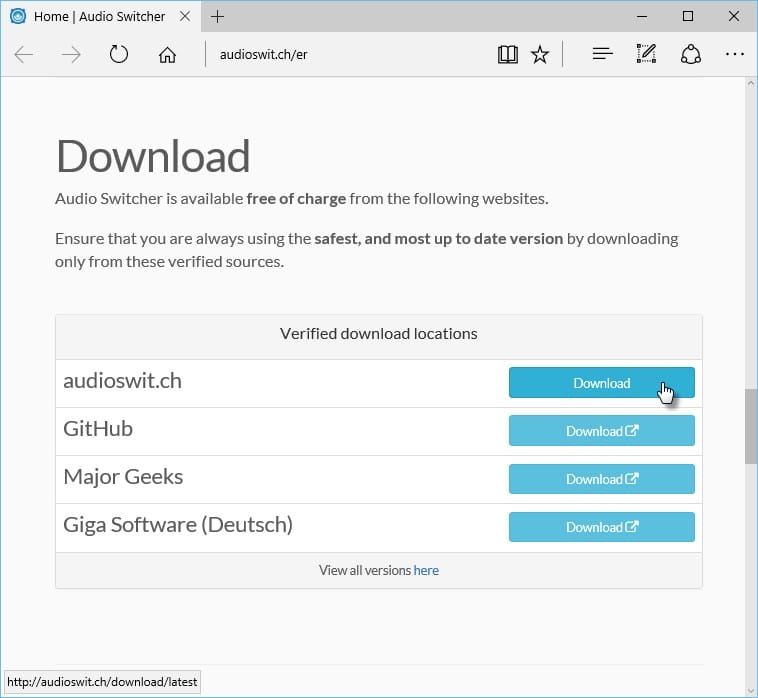Open the 'here' all versions link

point(426,570)
